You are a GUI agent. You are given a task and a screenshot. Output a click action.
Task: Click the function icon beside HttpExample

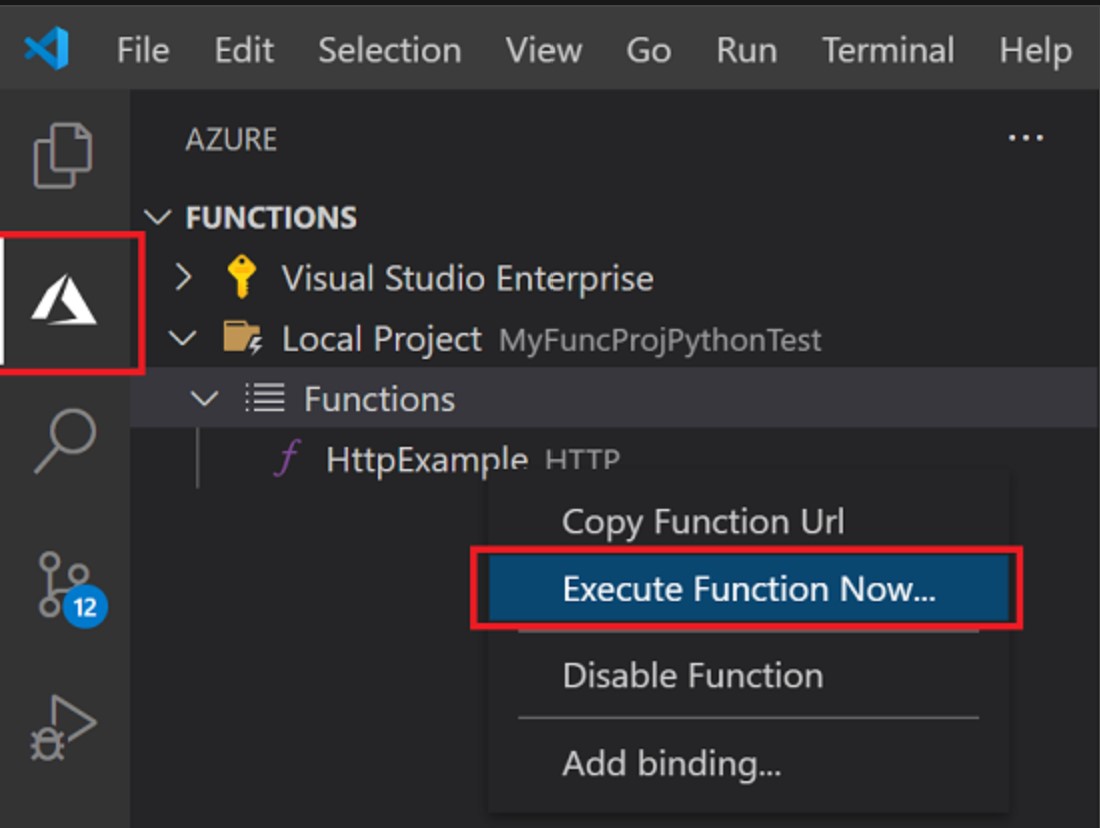pos(288,458)
